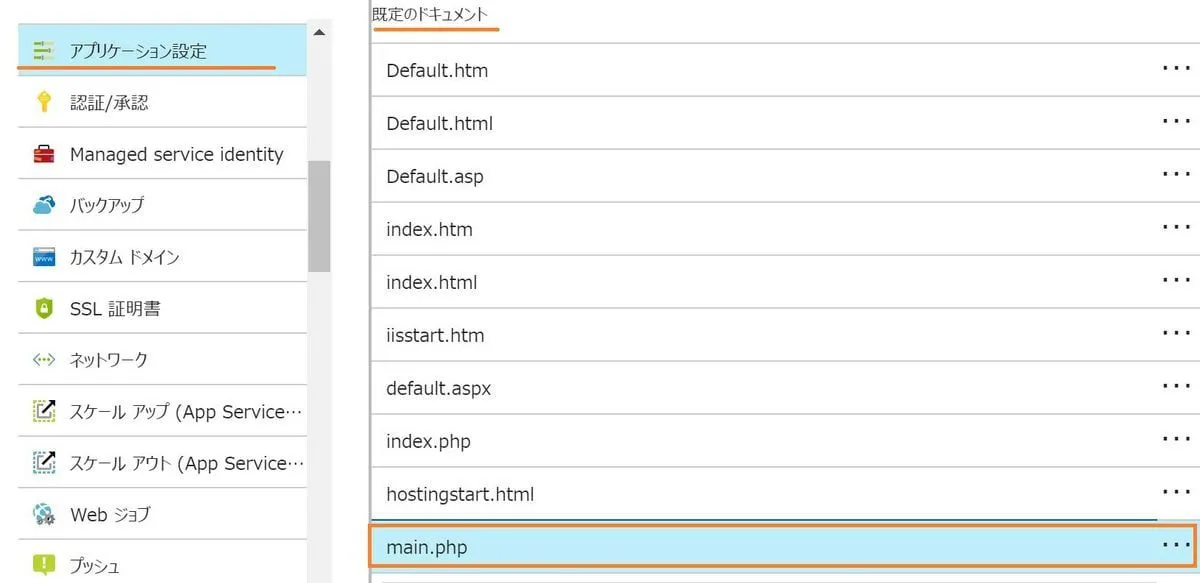
Task: Open the ellipsis menu for main.php
Action: (1176, 545)
